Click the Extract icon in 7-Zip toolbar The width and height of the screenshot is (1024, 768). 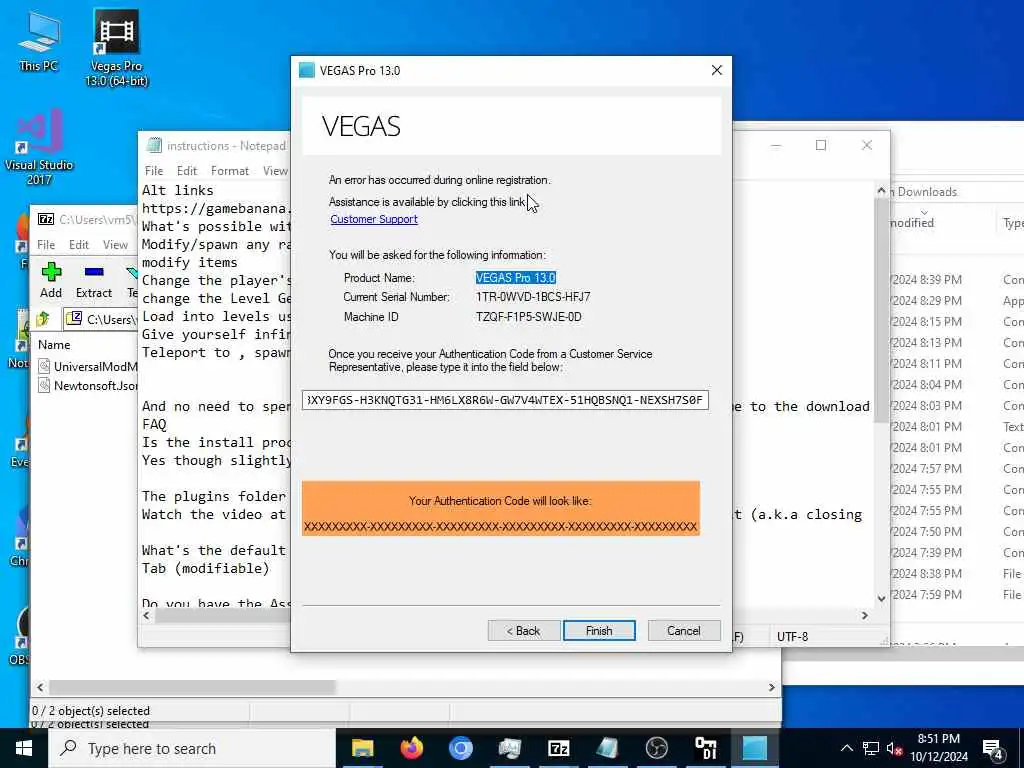coord(94,280)
